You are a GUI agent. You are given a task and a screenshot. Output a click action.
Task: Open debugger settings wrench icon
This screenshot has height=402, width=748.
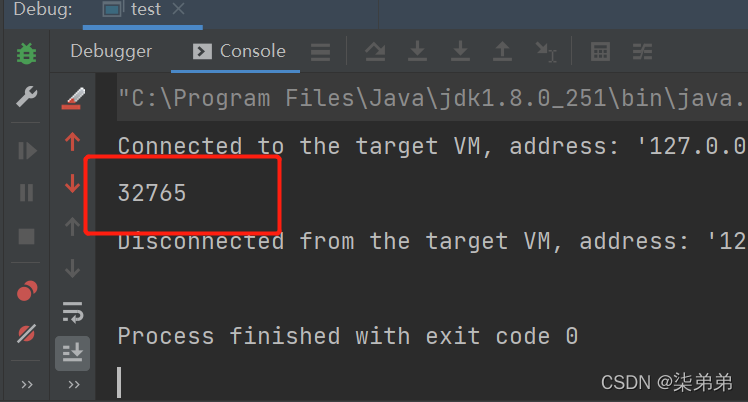tap(26, 97)
